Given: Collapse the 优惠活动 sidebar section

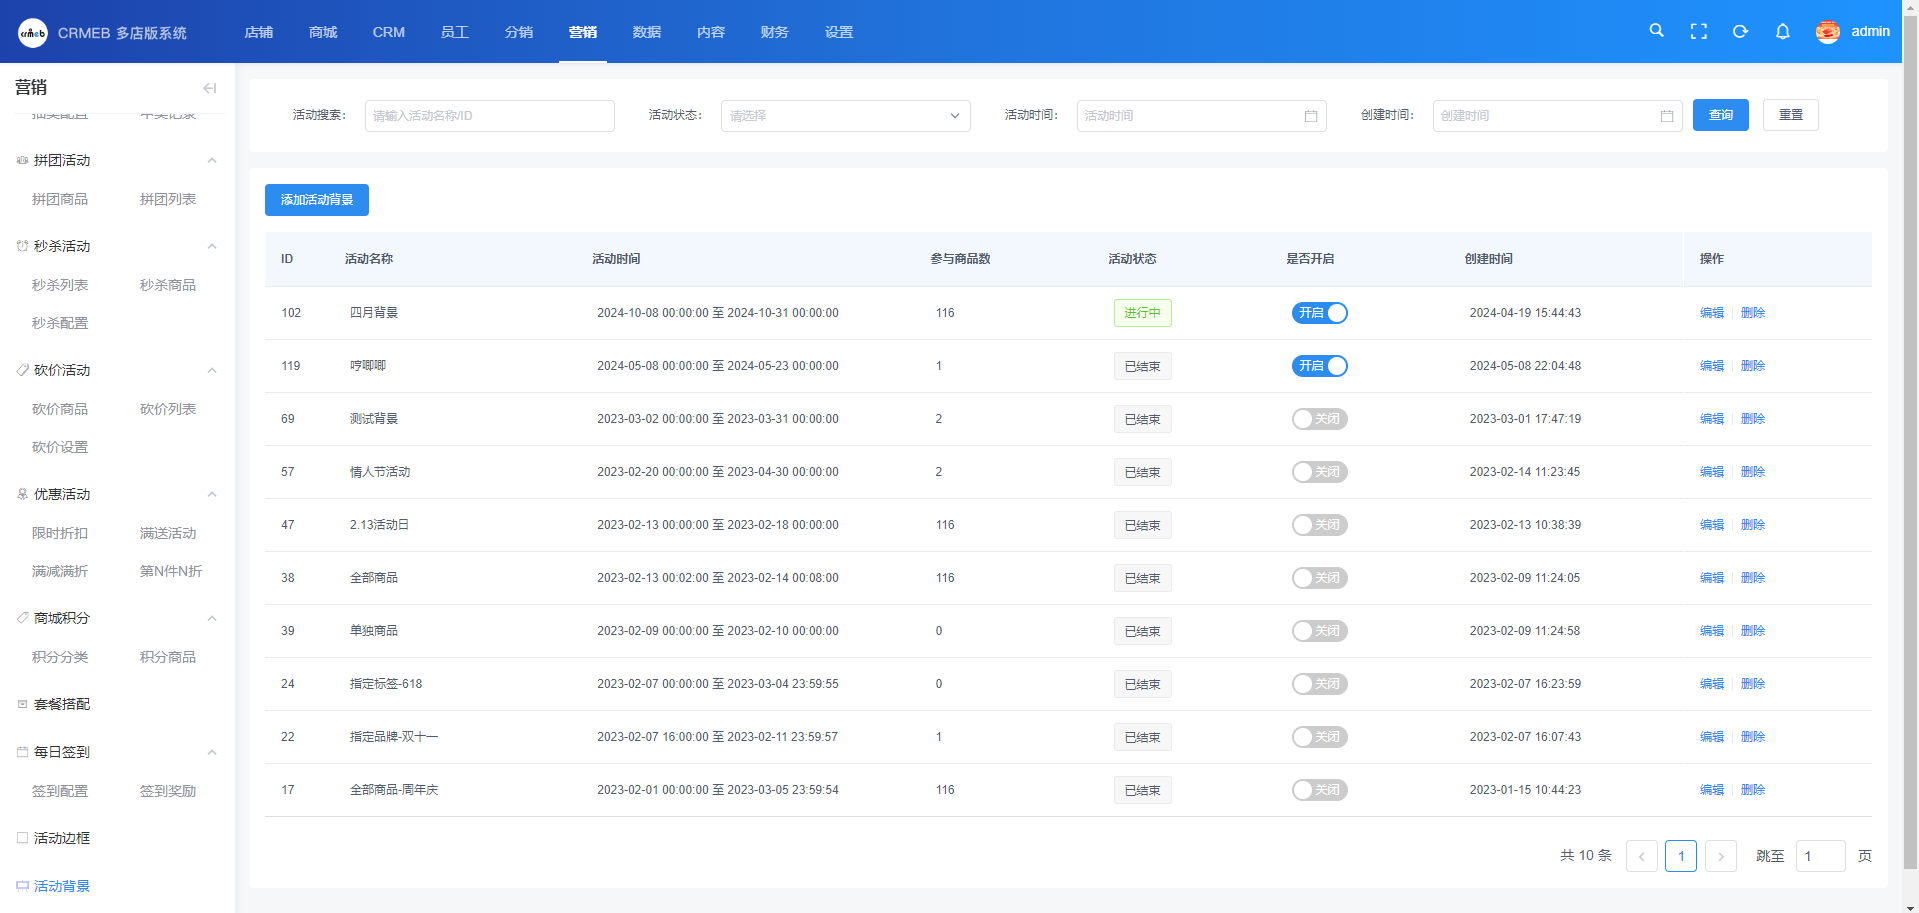Looking at the screenshot, I should click(x=211, y=495).
